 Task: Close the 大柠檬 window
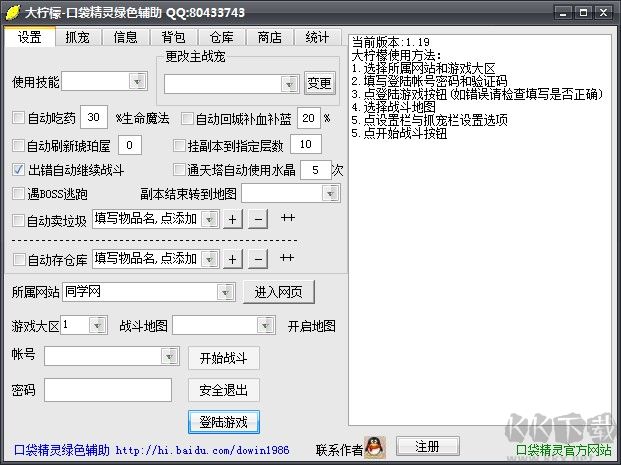(x=604, y=13)
